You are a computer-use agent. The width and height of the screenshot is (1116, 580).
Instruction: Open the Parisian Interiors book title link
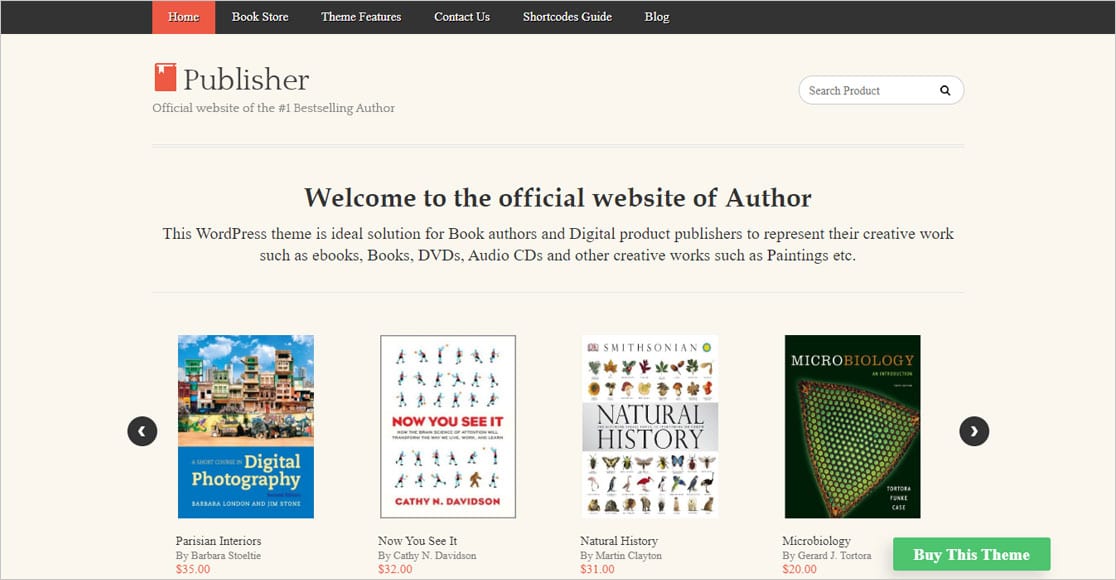(219, 541)
